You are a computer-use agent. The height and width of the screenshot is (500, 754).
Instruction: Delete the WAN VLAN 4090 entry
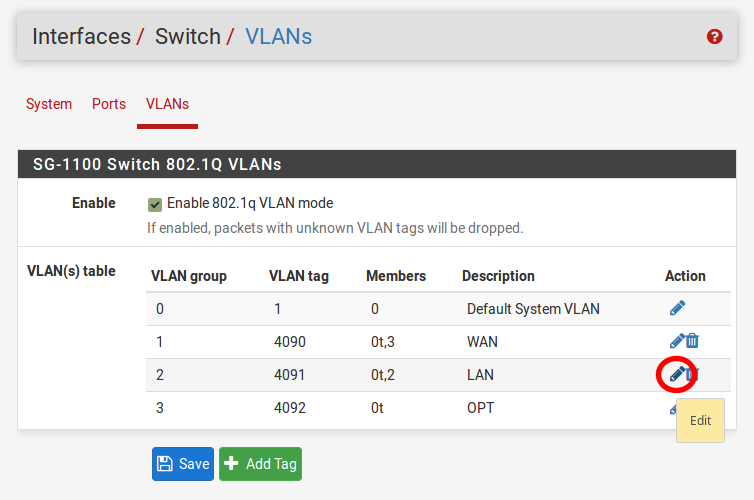click(692, 341)
